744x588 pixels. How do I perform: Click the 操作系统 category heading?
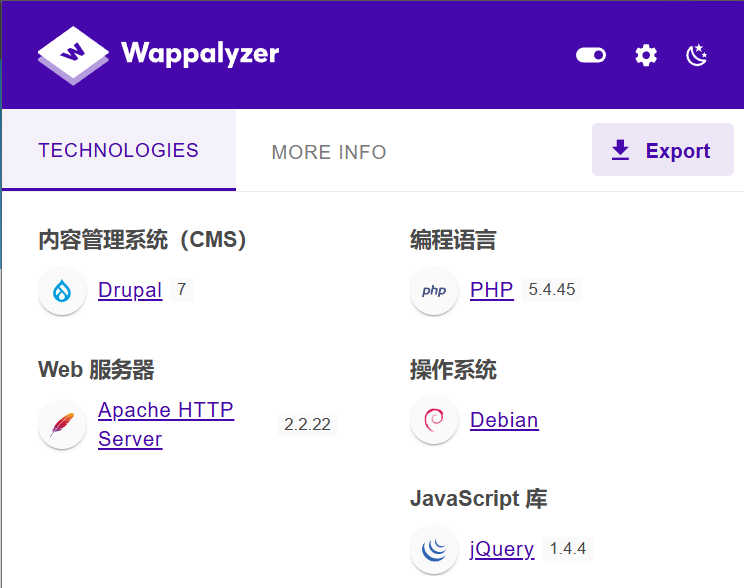(453, 370)
